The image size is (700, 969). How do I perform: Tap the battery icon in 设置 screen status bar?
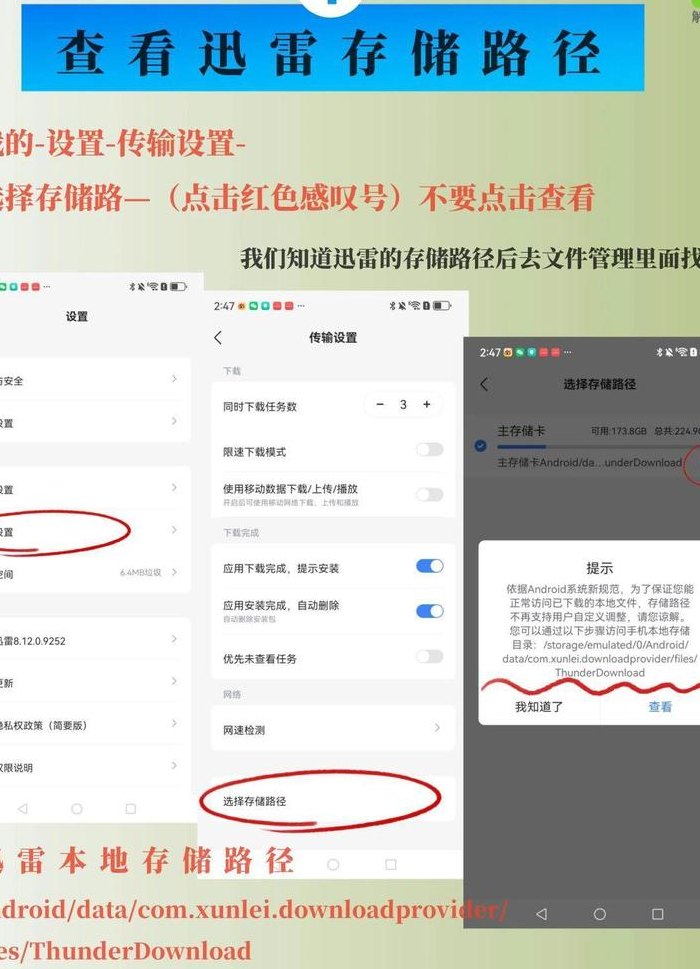pyautogui.click(x=178, y=286)
